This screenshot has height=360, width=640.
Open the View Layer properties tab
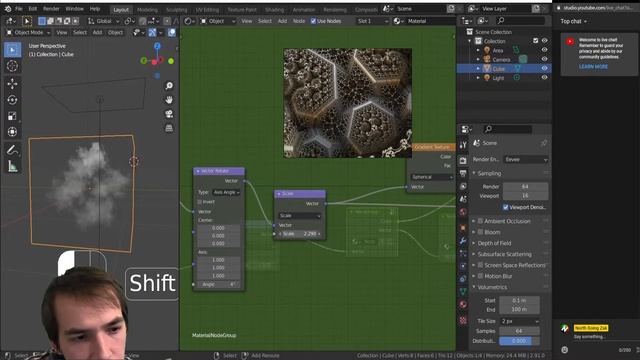point(463,187)
